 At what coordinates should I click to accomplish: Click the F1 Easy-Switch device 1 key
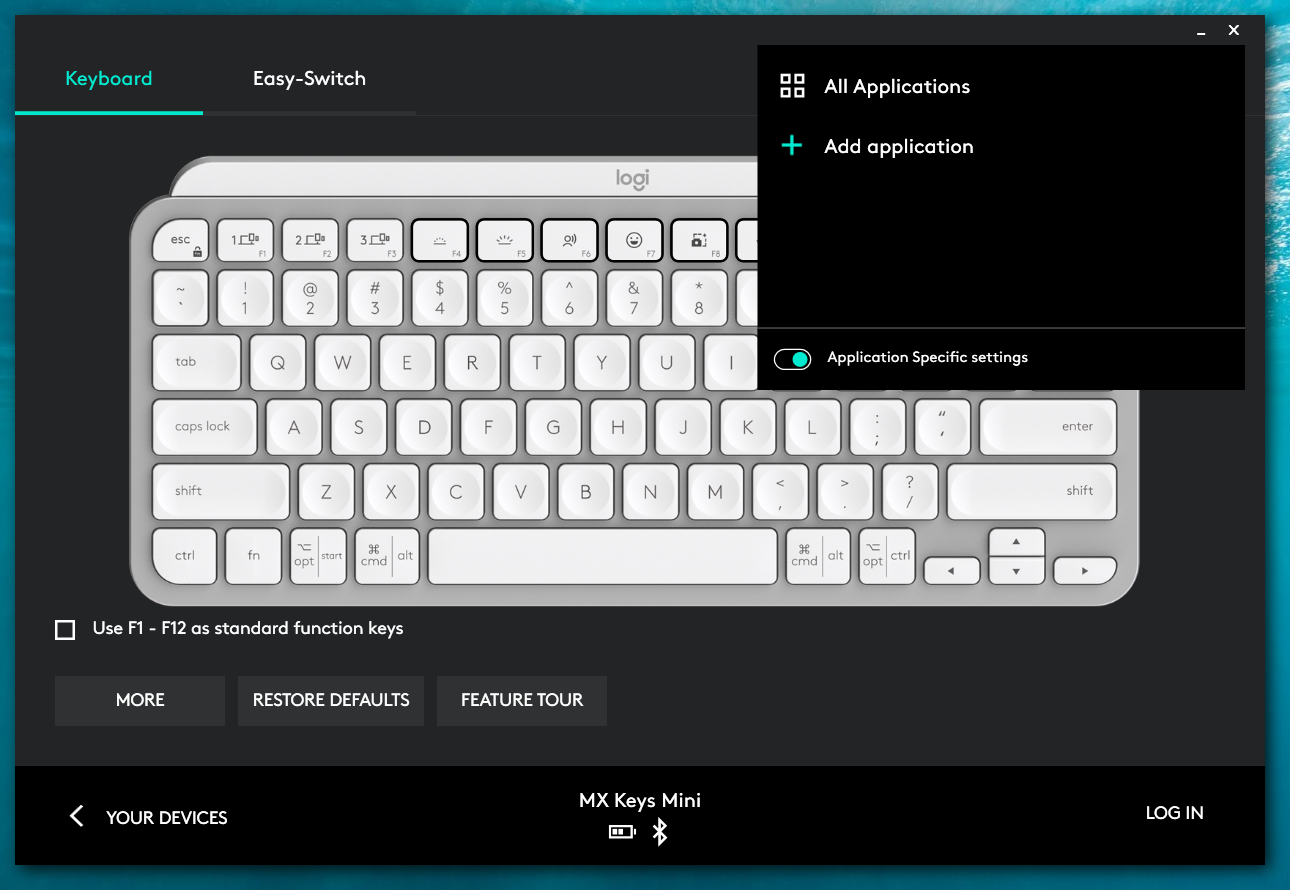point(246,241)
